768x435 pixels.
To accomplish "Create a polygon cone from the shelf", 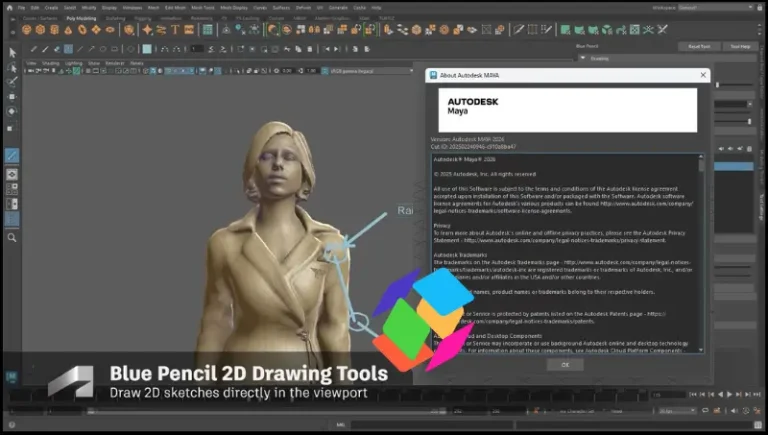I will (x=68, y=30).
